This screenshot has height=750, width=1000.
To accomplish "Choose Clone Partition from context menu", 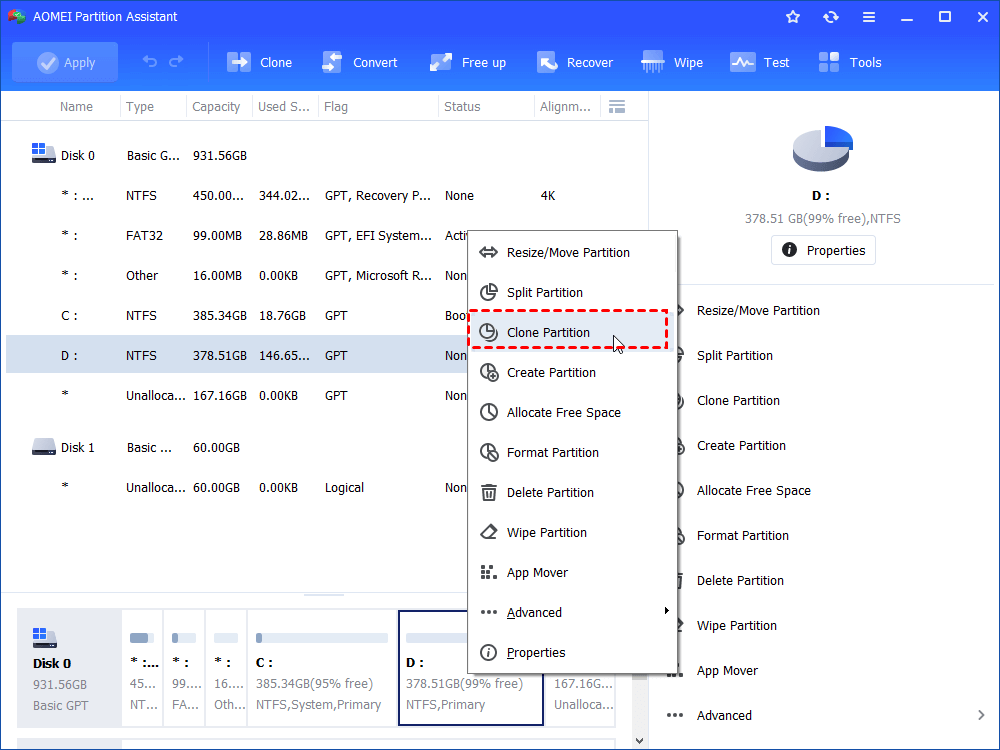I will (549, 332).
